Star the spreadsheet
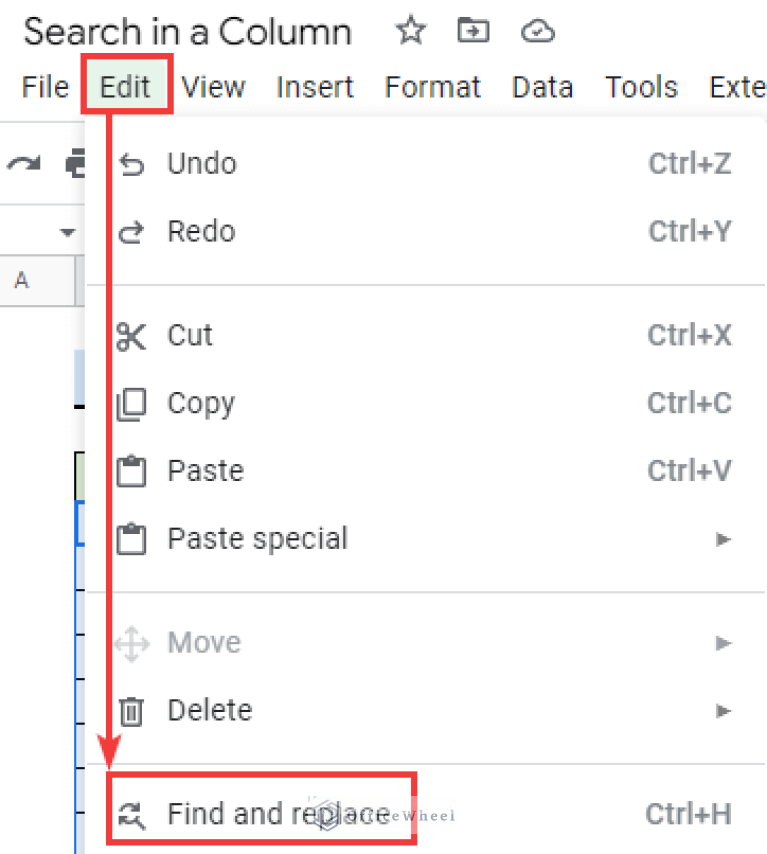 [x=410, y=31]
